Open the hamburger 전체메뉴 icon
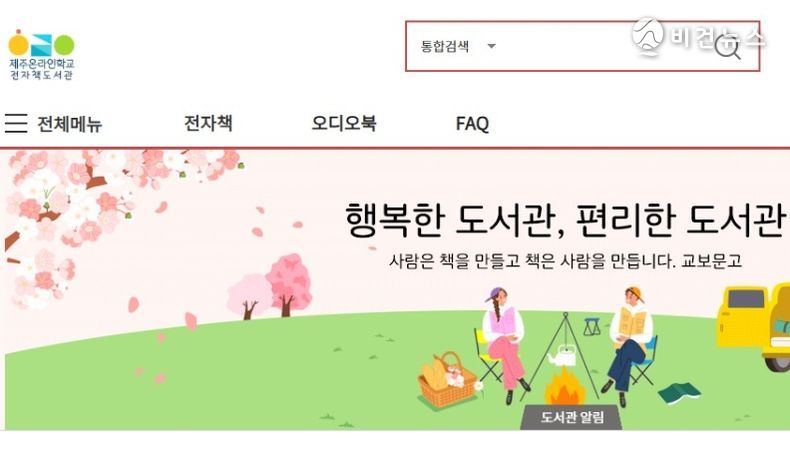 point(16,123)
